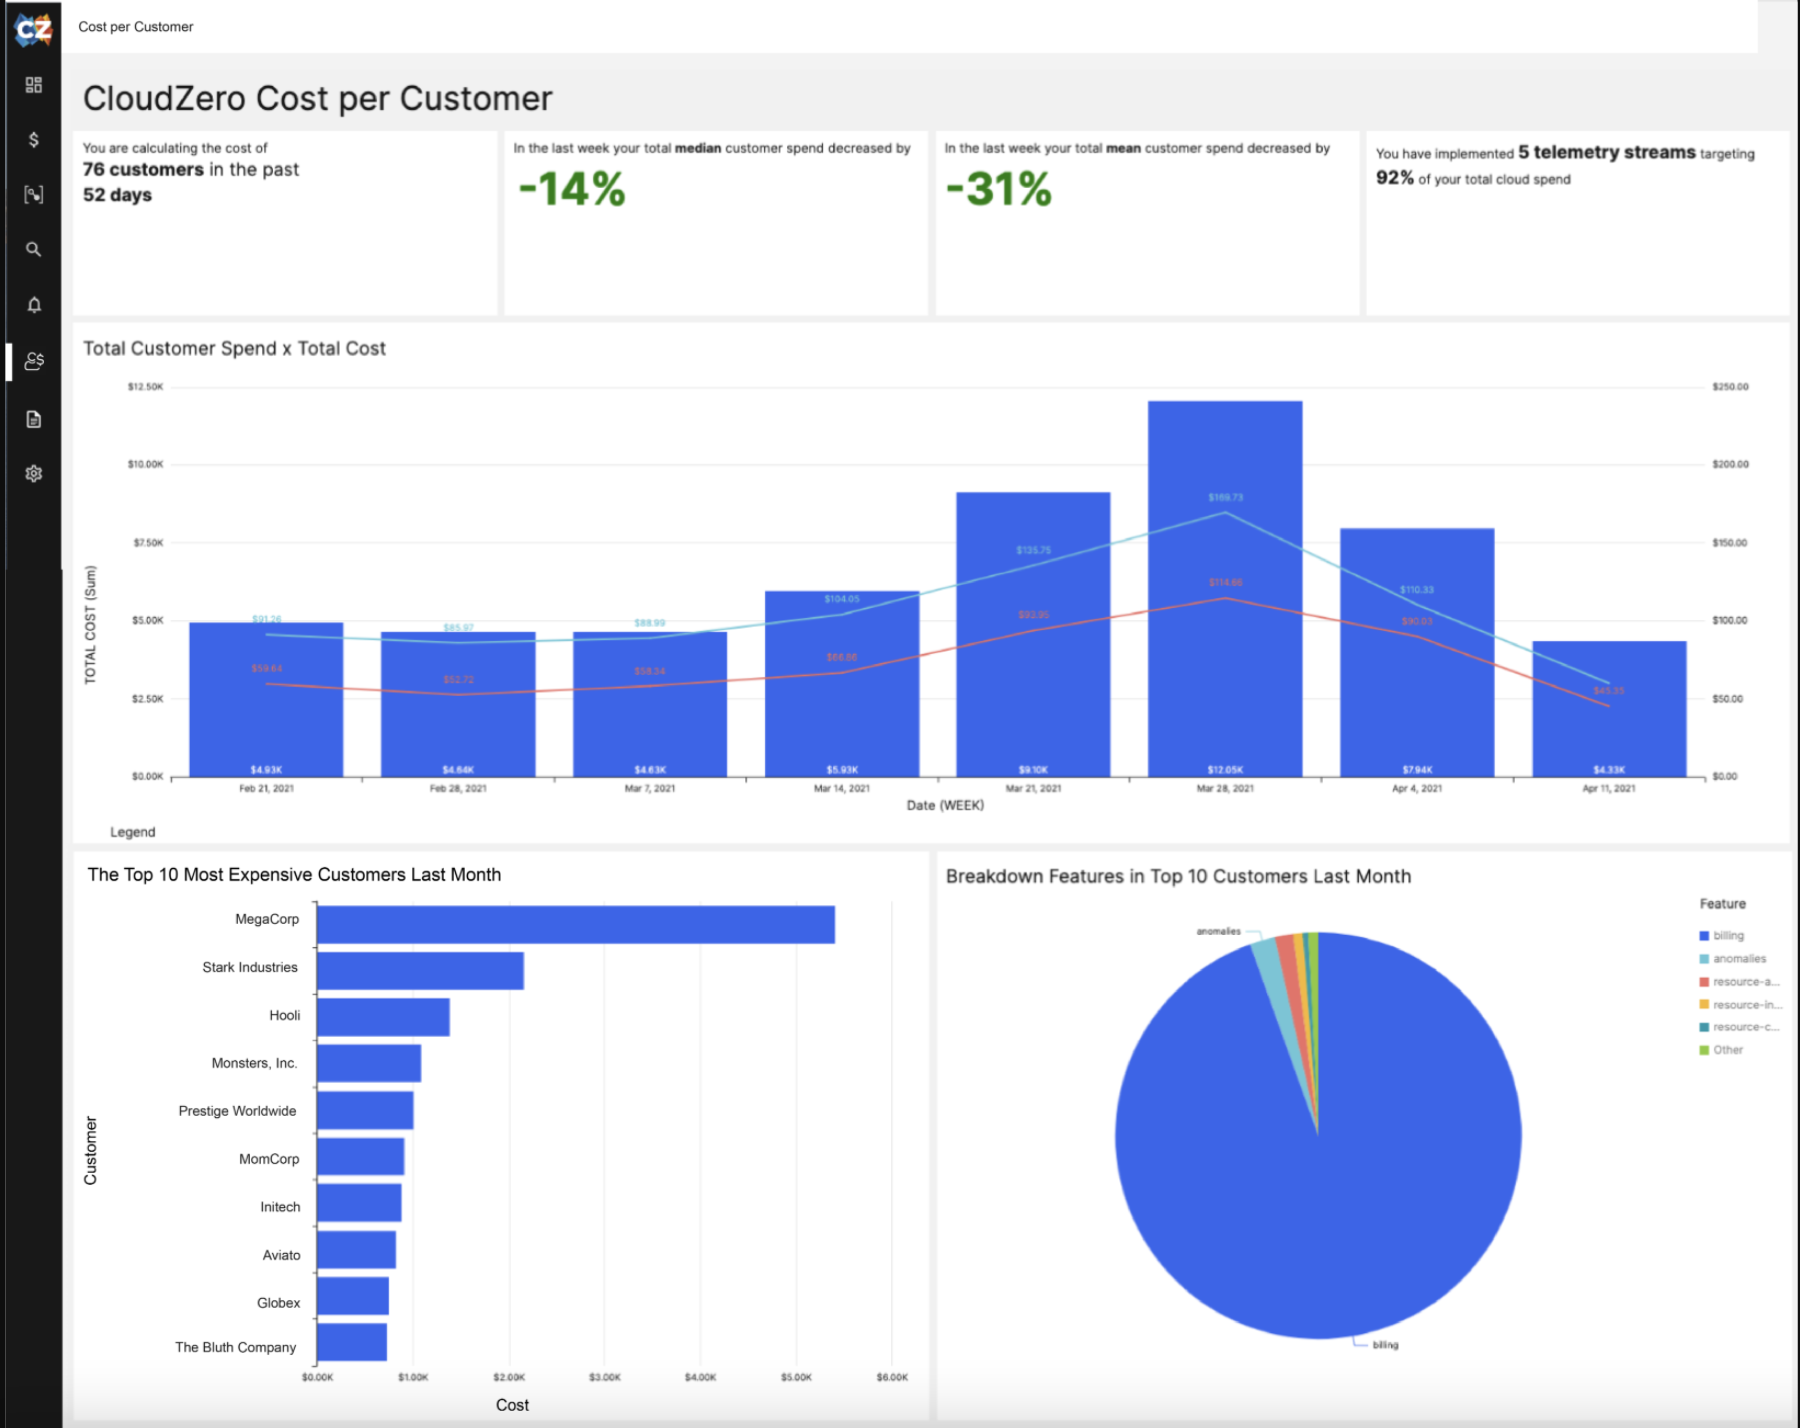Click the Feb 21, 2021 bar
The width and height of the screenshot is (1800, 1428).
pos(266,699)
